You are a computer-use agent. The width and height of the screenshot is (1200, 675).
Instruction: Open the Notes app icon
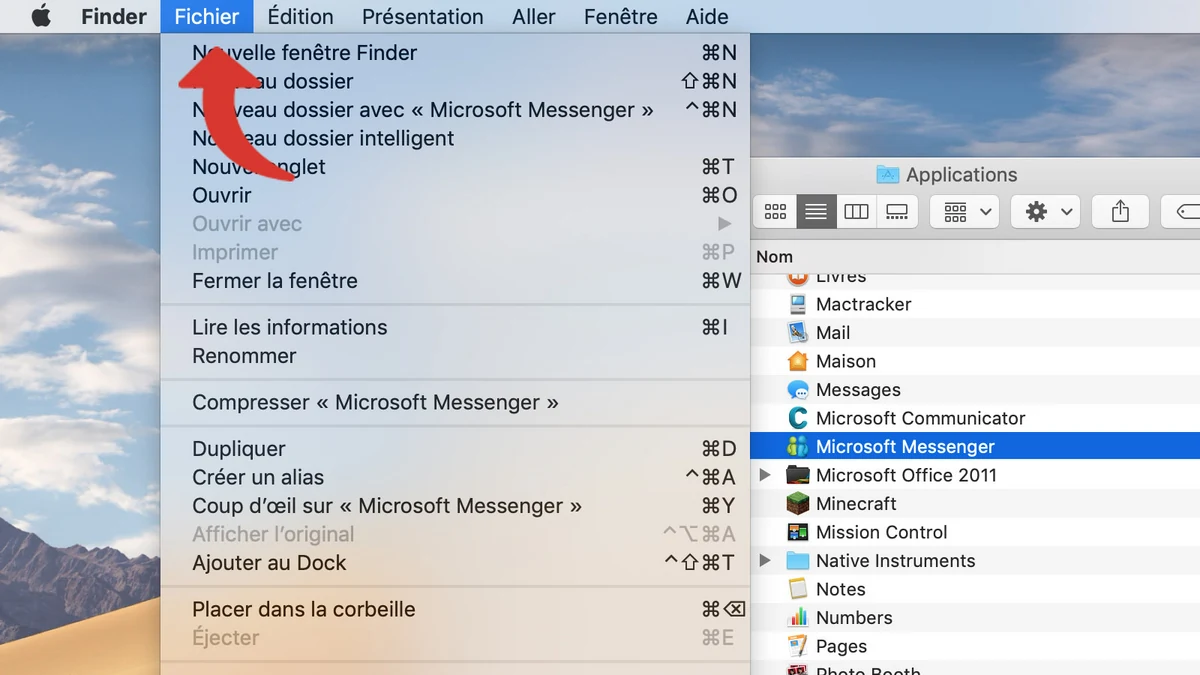[x=842, y=589]
